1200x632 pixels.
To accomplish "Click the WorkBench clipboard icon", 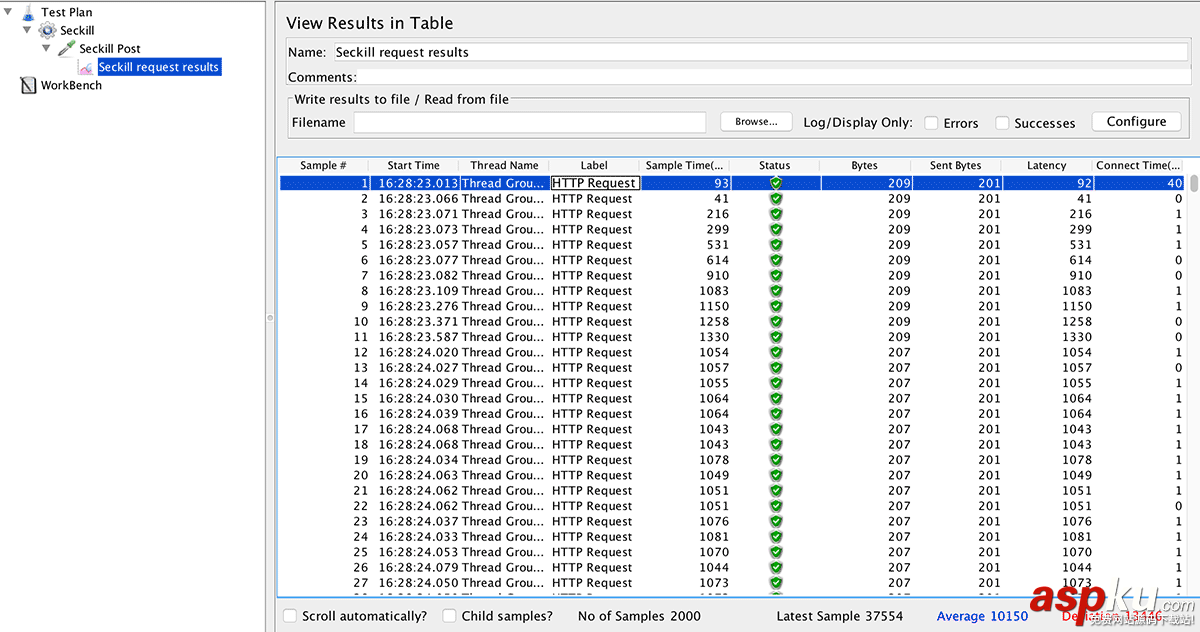I will pyautogui.click(x=29, y=85).
